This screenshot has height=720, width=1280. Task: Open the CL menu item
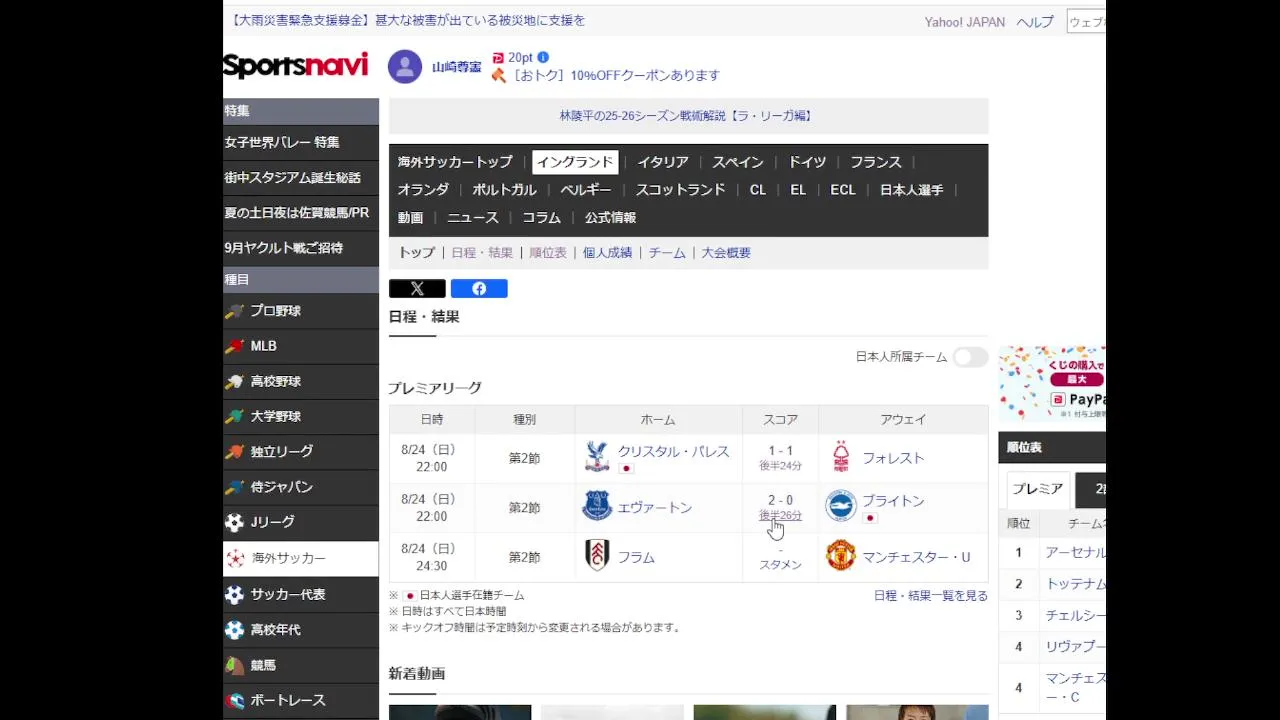click(x=758, y=190)
